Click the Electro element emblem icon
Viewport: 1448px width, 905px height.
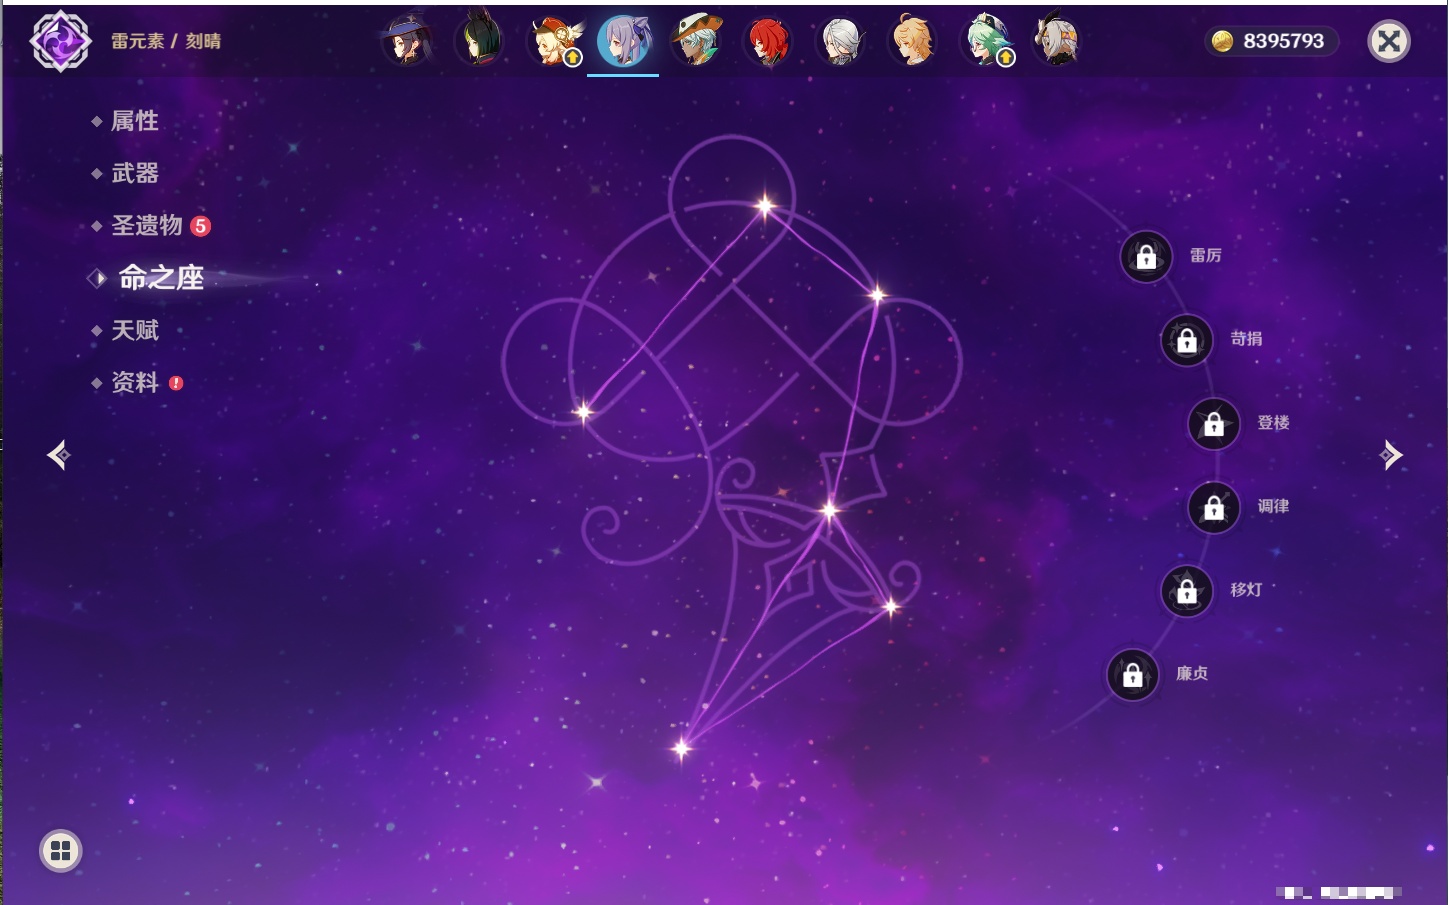(60, 41)
